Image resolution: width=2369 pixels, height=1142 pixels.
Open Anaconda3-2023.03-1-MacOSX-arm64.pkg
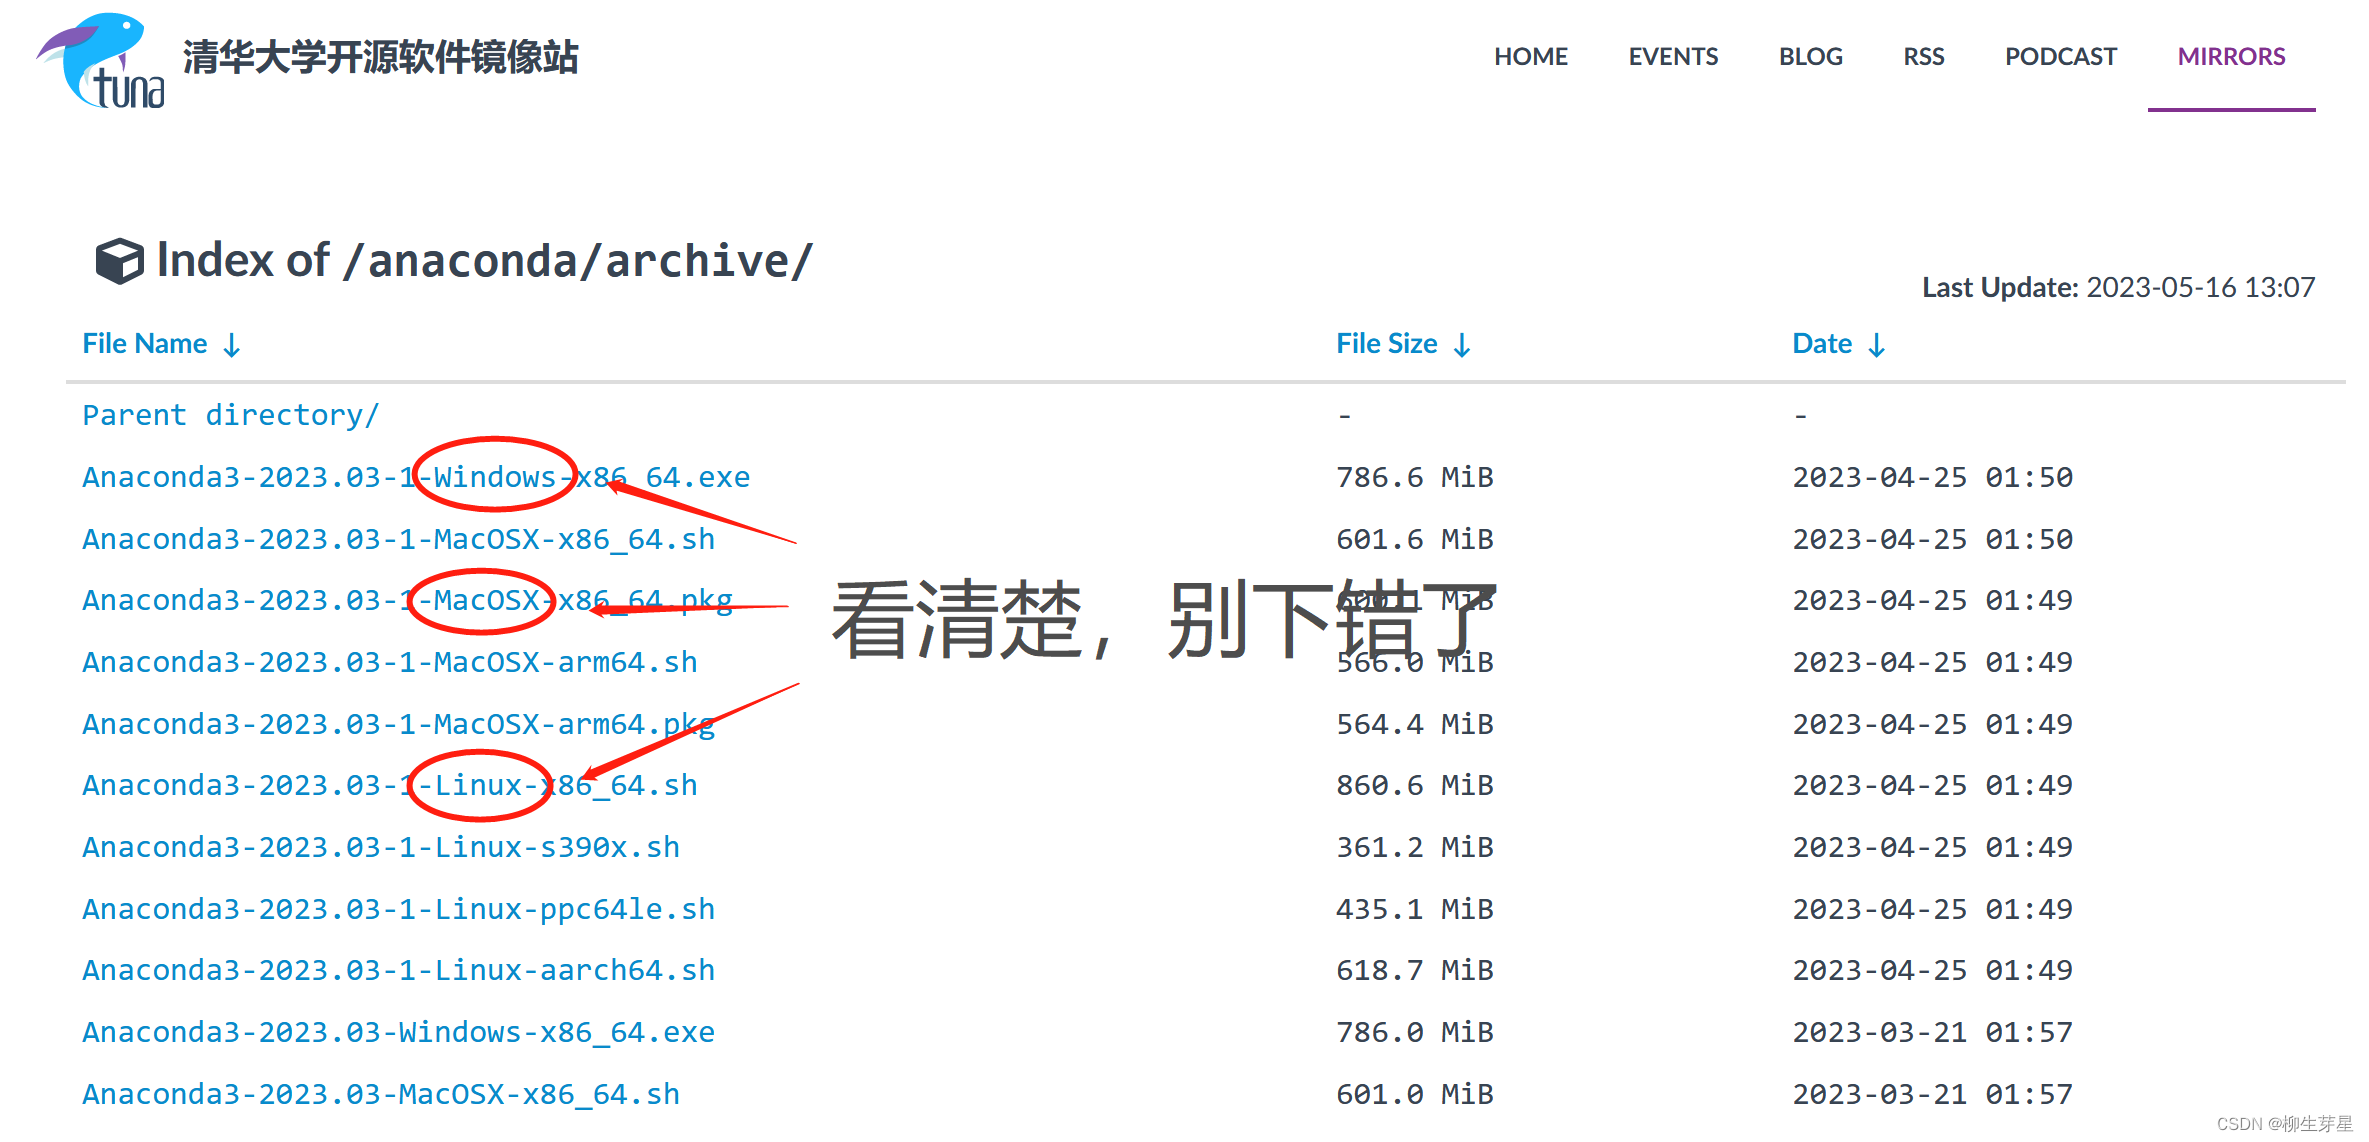pyautogui.click(x=398, y=723)
